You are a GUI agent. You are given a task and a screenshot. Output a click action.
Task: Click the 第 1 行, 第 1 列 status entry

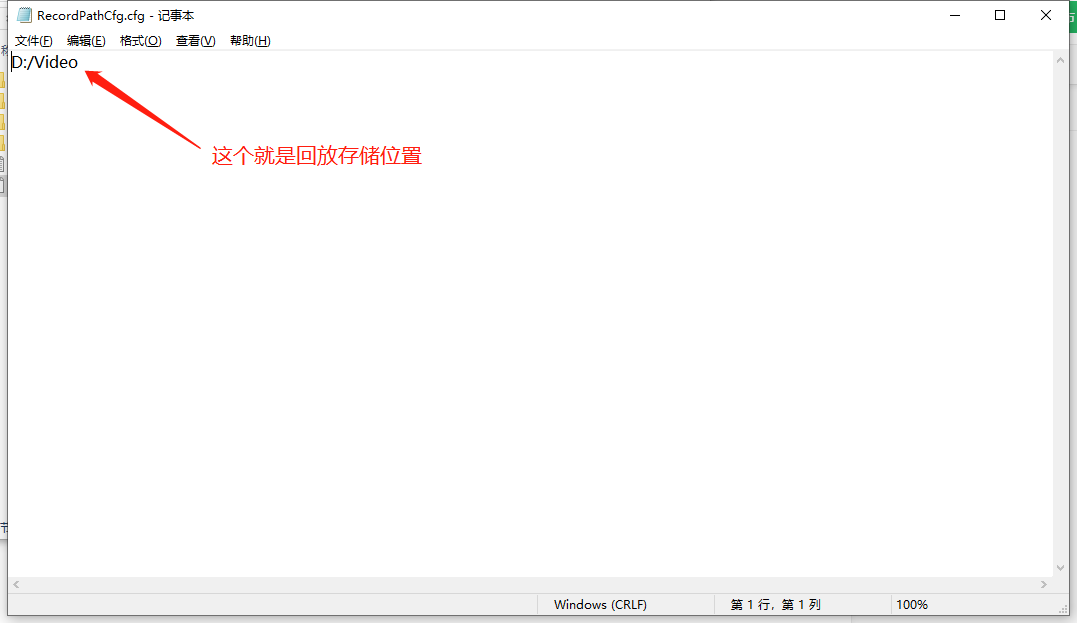click(x=775, y=604)
